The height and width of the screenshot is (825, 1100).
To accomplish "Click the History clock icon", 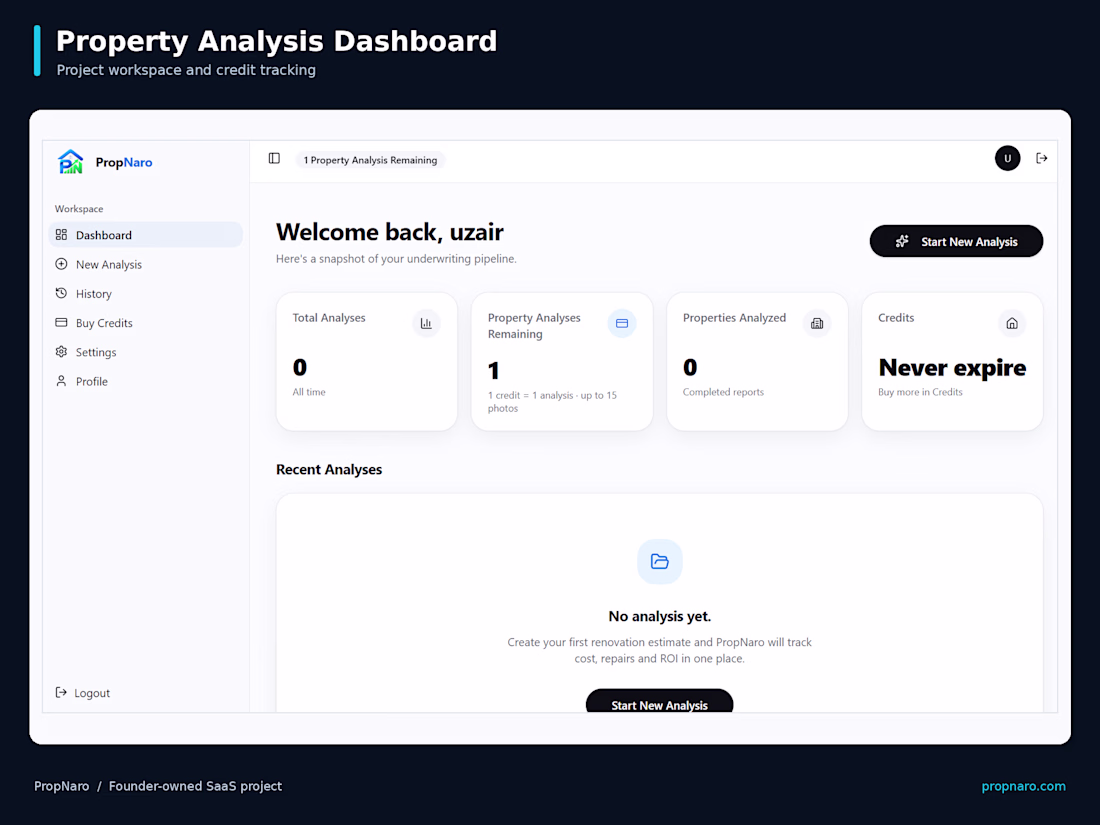I will [62, 293].
